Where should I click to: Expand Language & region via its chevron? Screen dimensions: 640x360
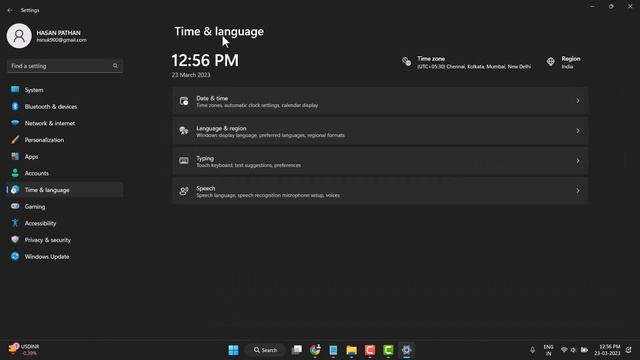tap(578, 131)
